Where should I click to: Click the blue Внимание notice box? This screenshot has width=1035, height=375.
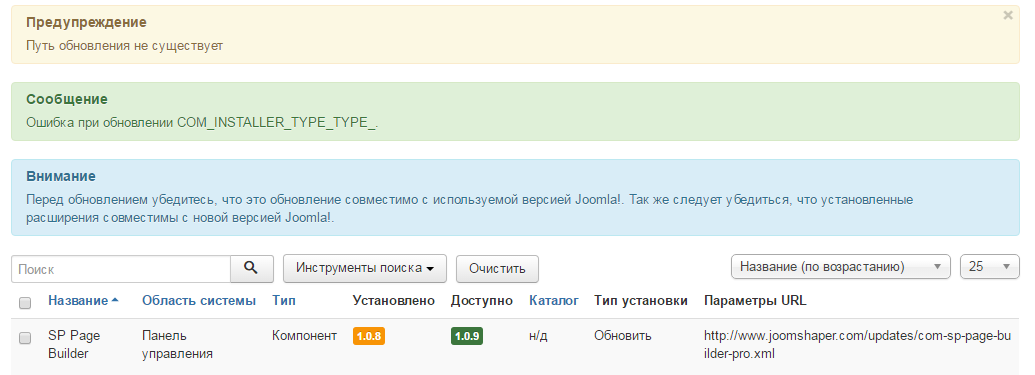515,197
